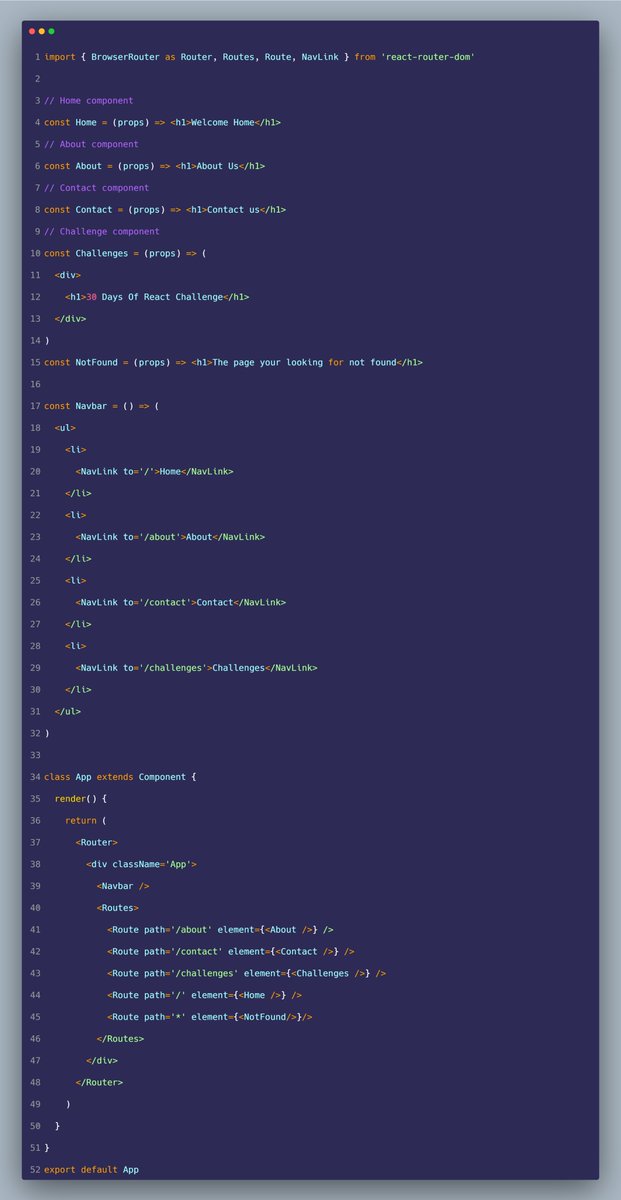Image resolution: width=621 pixels, height=1200 pixels.
Task: Click the closing '</Routes>' tag
Action: 120,1038
